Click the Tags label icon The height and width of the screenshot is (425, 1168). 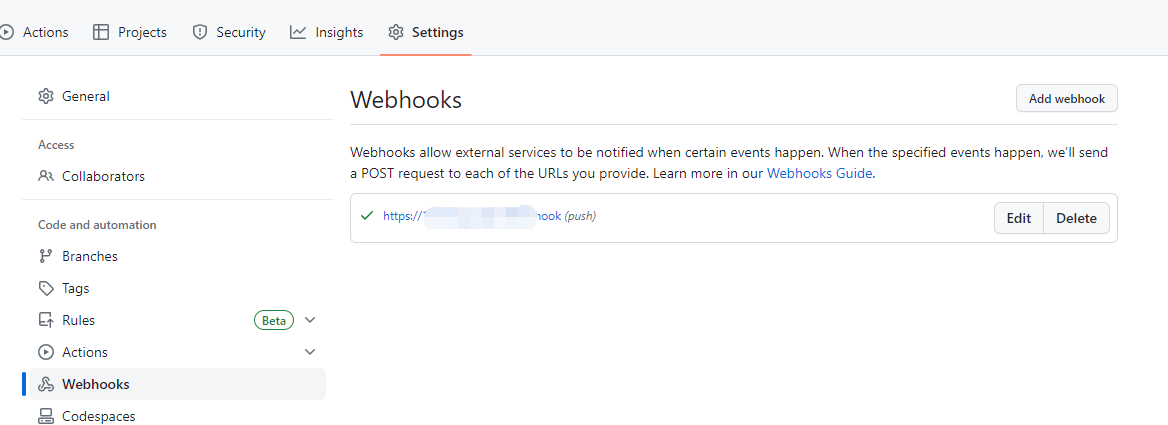click(46, 288)
